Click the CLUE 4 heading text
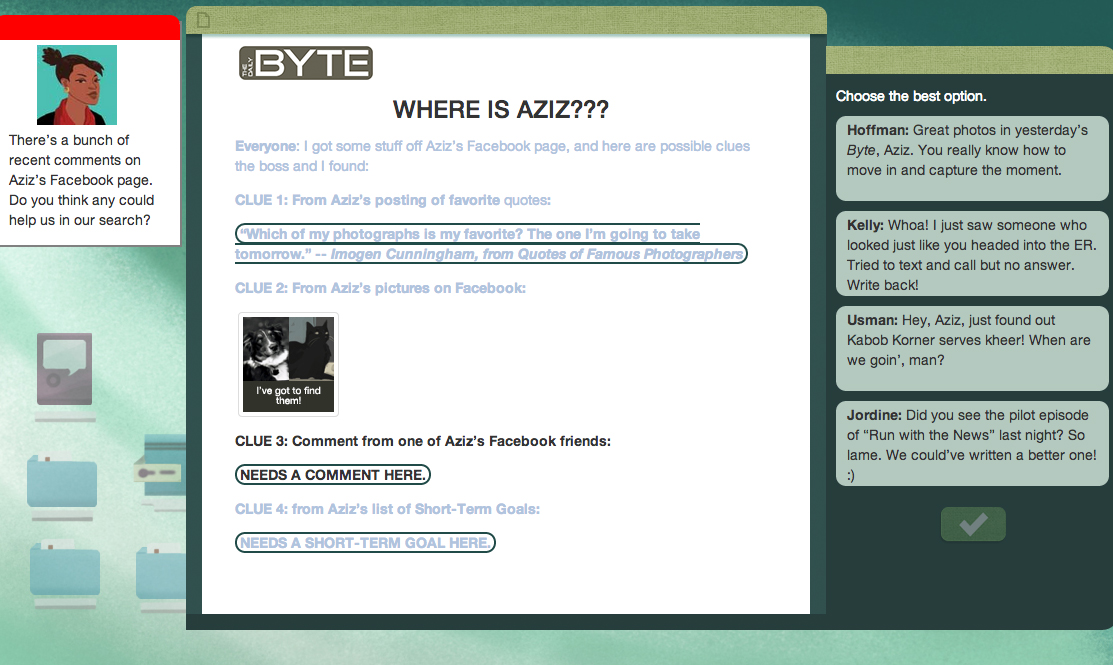Screen dimensions: 1113x665 click(x=388, y=509)
